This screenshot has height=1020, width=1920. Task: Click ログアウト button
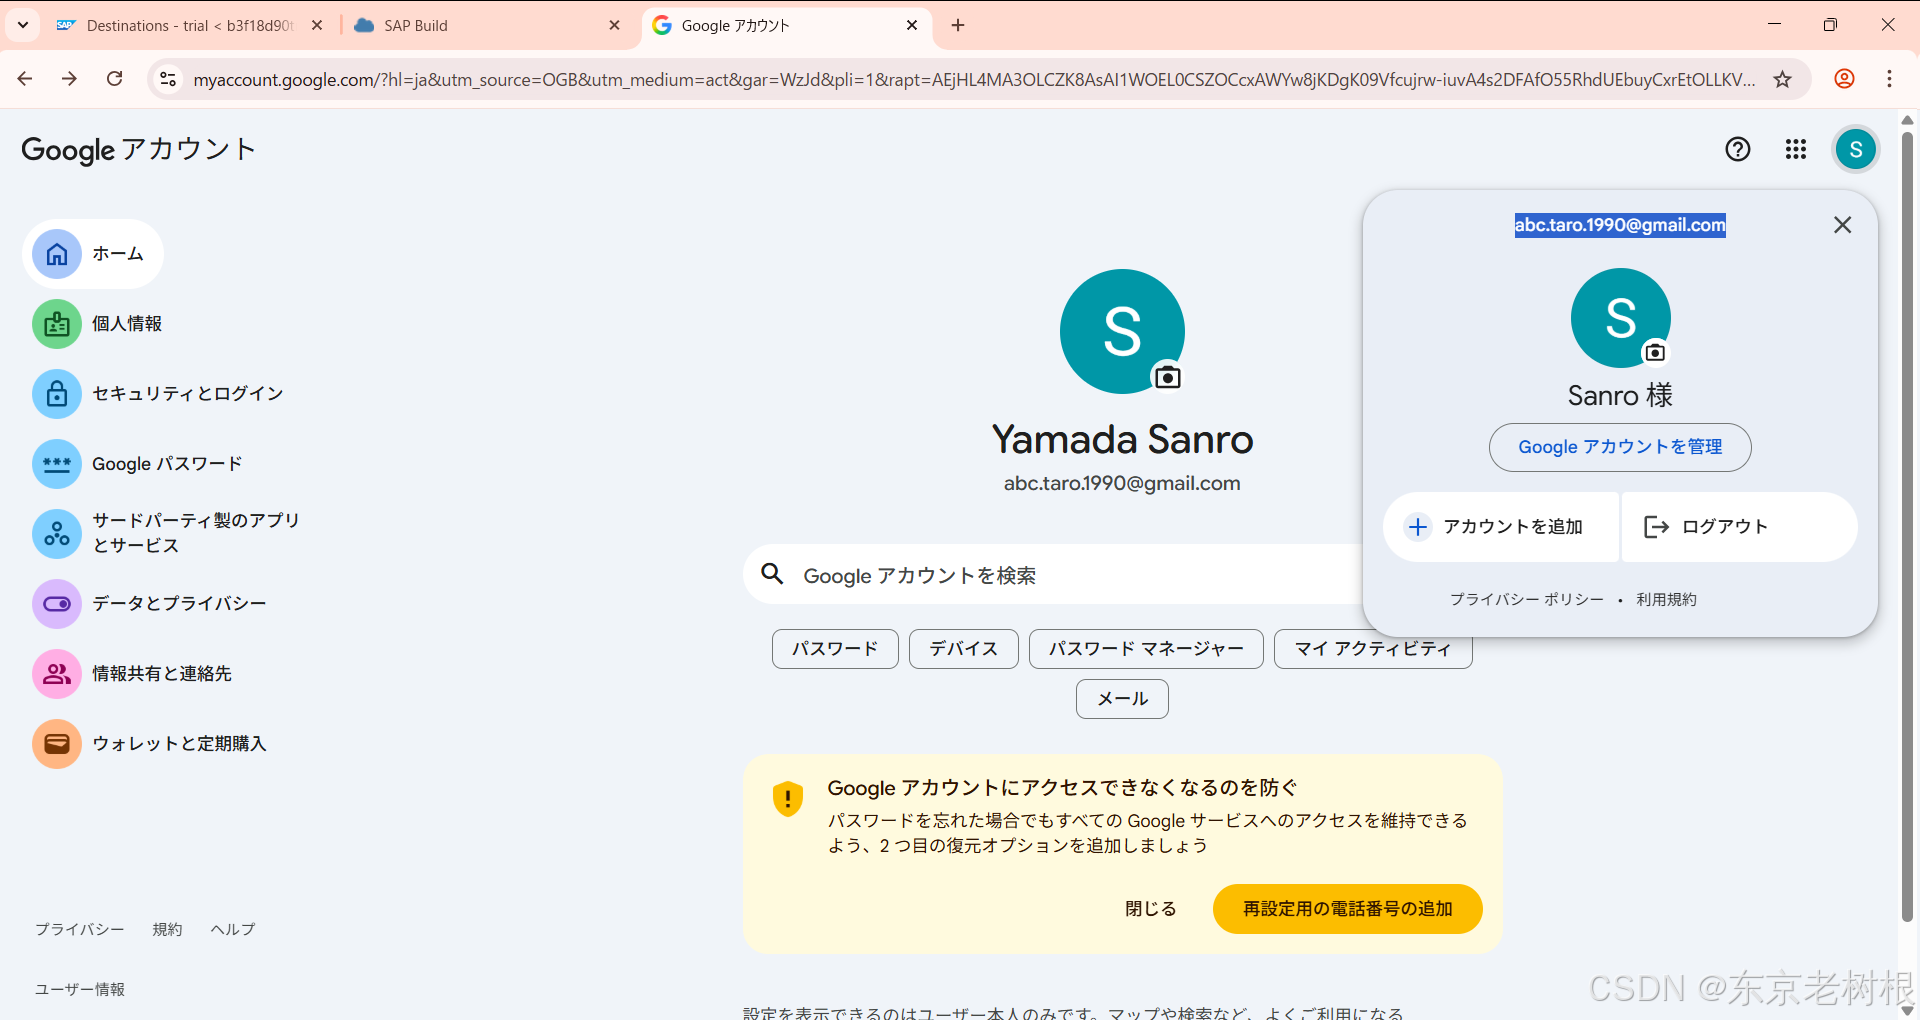1739,527
